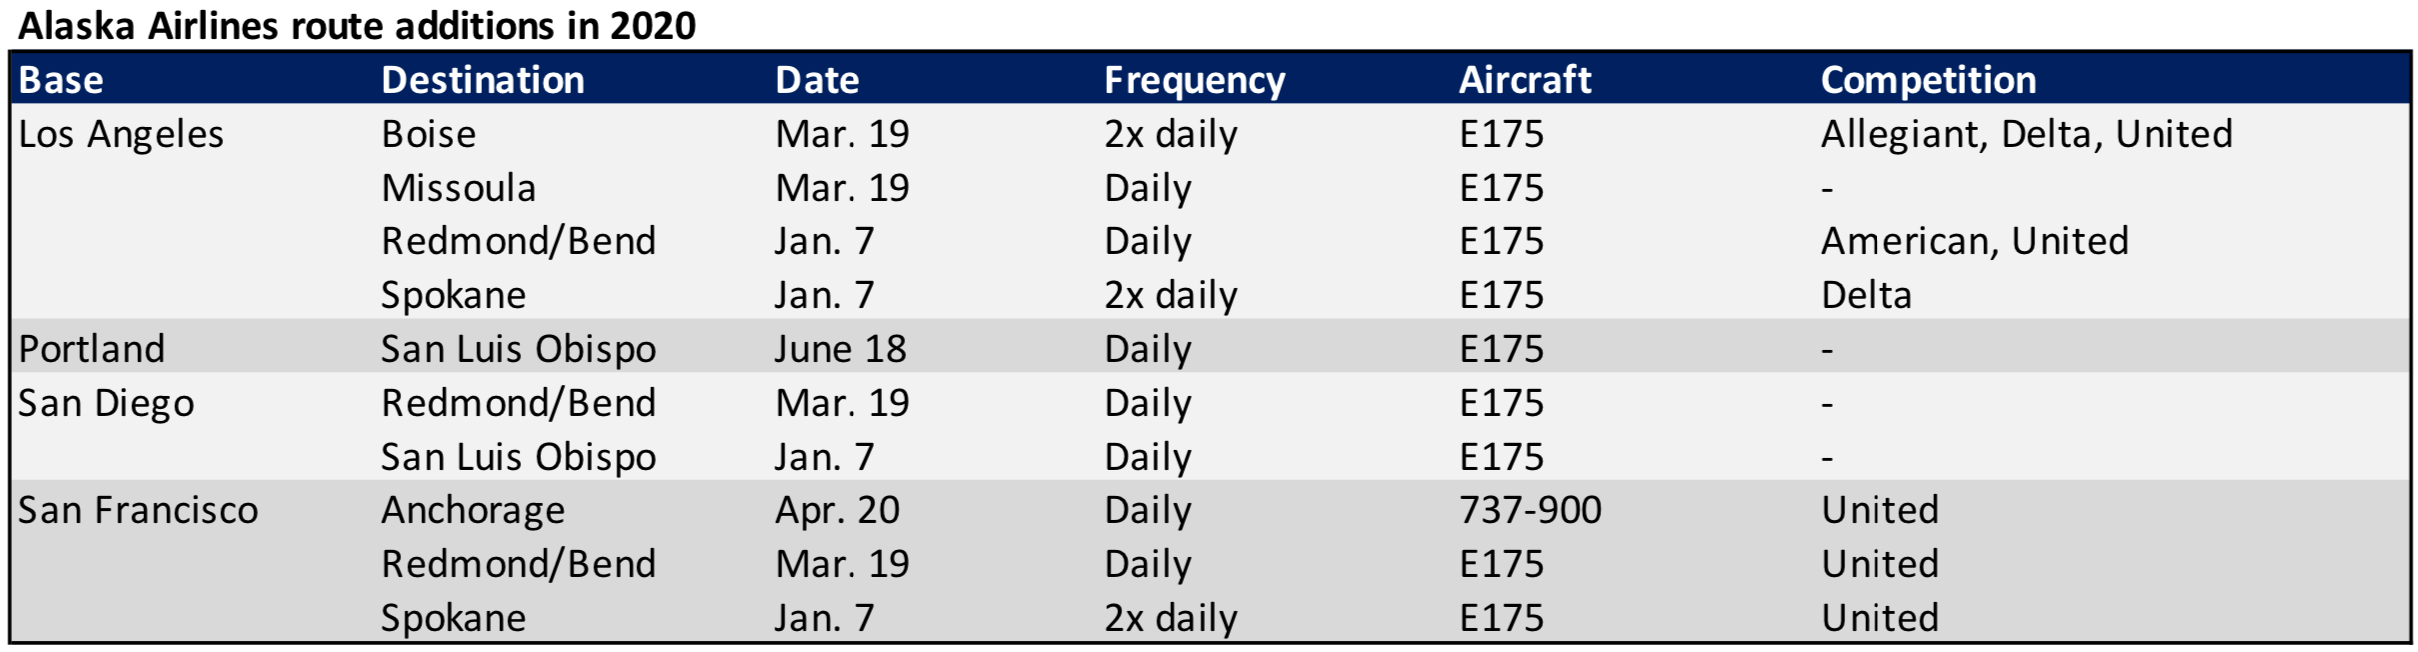Select the Portland base cell
The image size is (2418, 652).
click(92, 349)
